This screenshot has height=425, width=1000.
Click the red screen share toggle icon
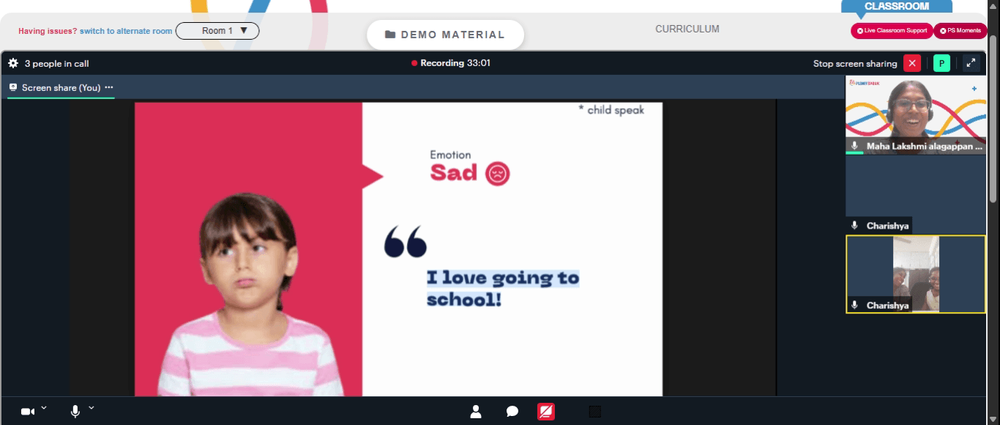(546, 412)
